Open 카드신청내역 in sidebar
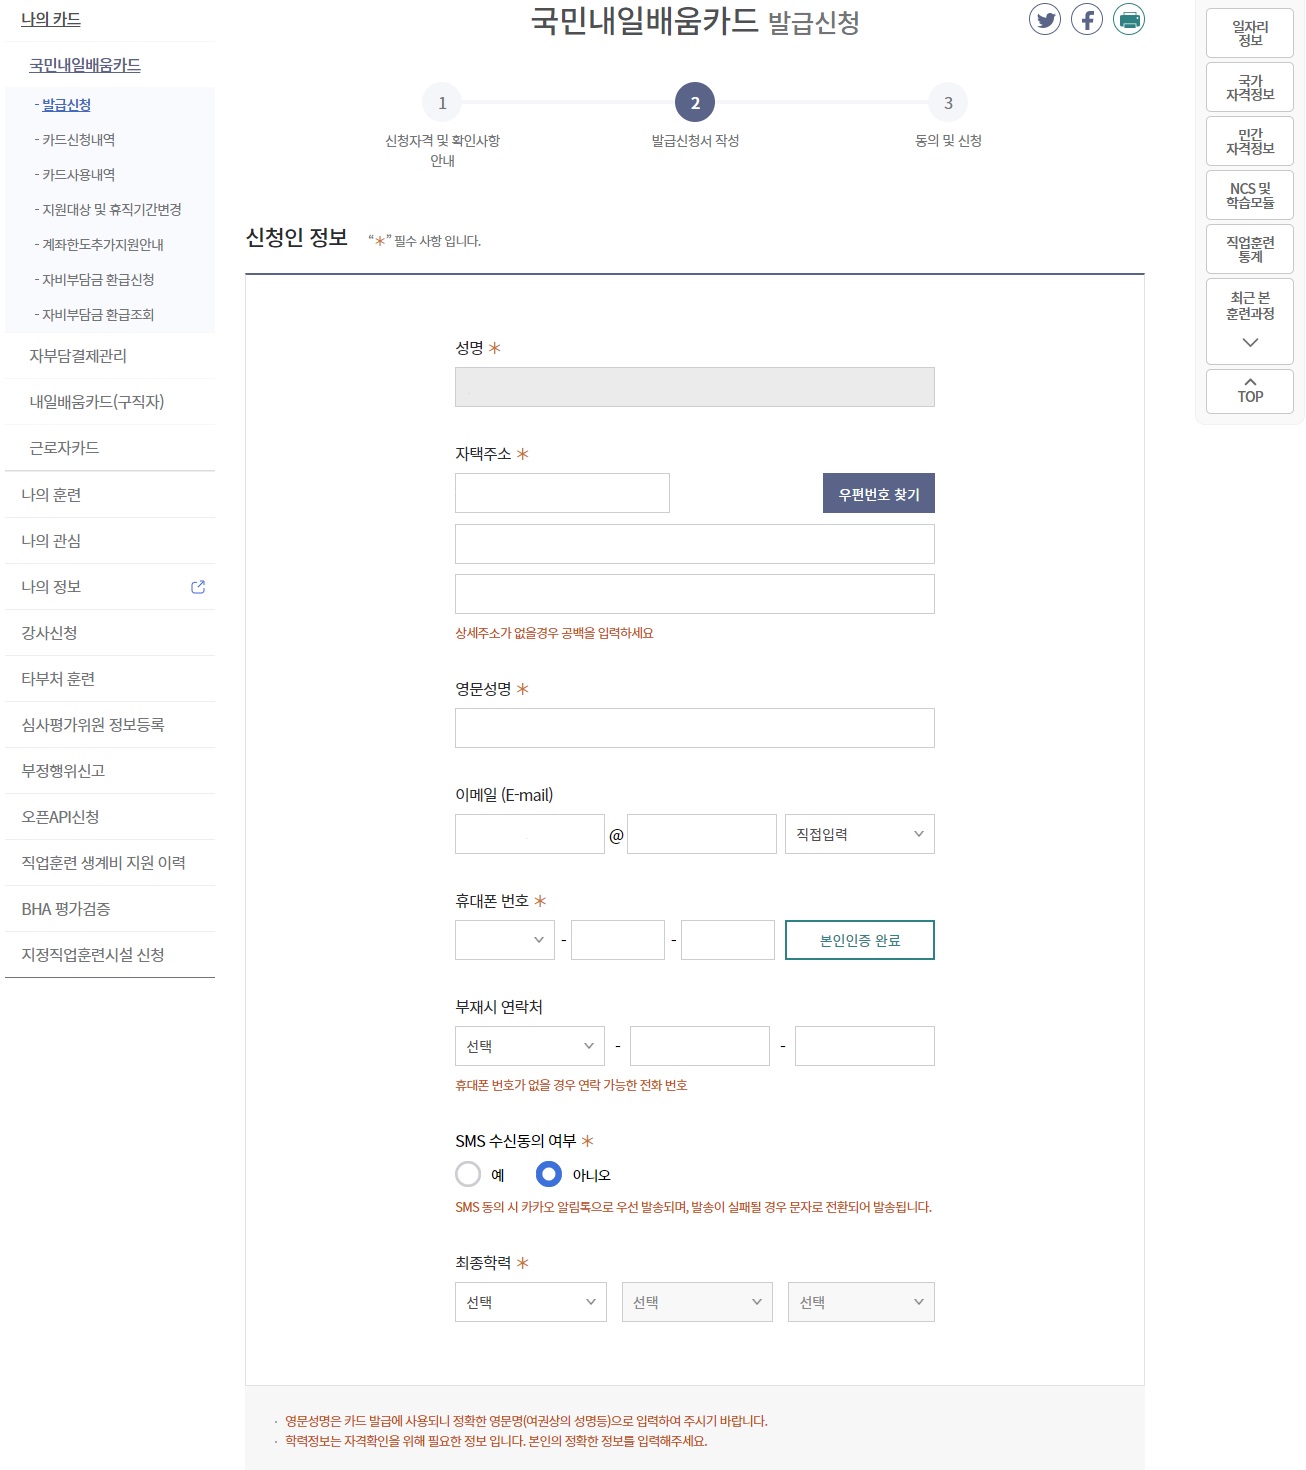This screenshot has width=1306, height=1470. tap(78, 139)
